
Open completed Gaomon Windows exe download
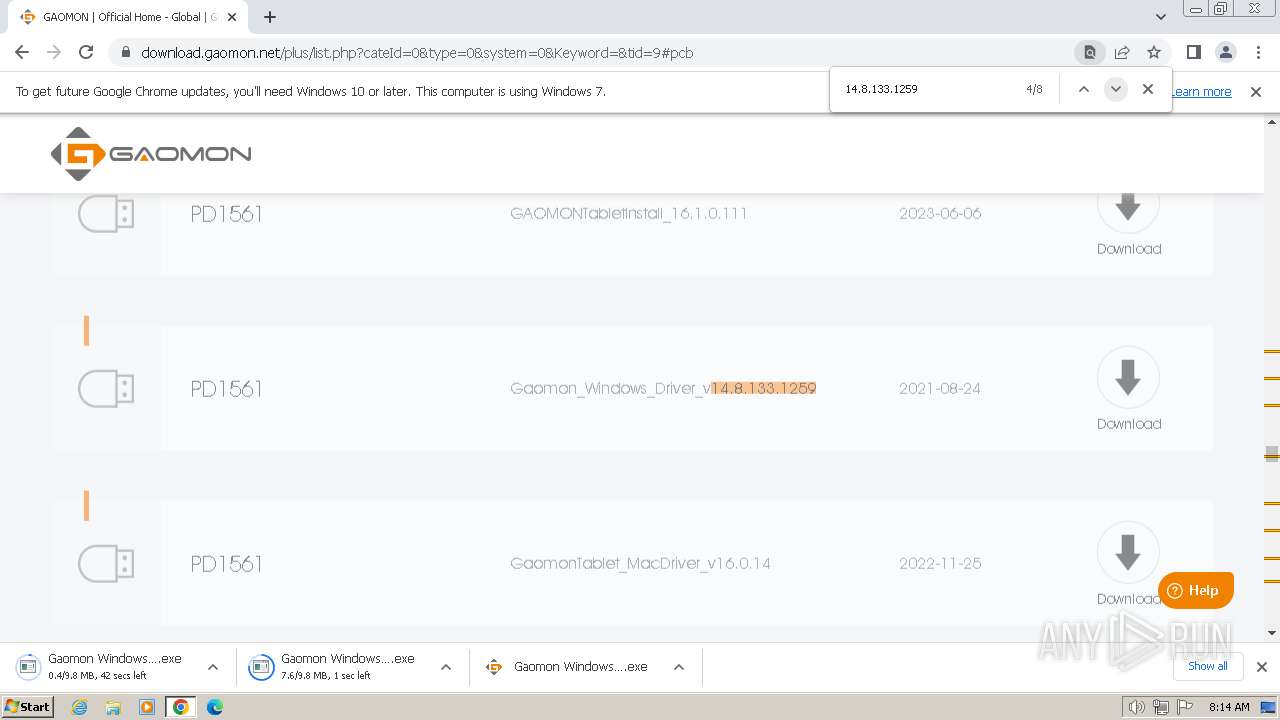[570, 667]
